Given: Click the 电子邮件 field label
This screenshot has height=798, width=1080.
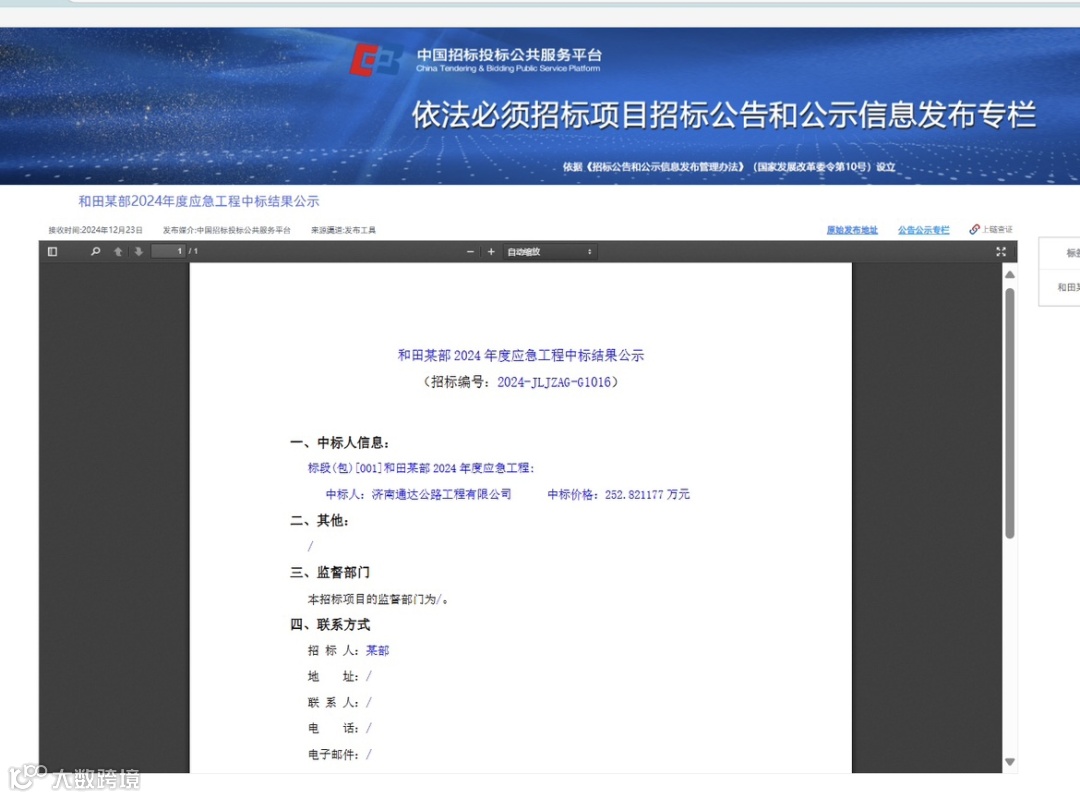Looking at the screenshot, I should click(x=333, y=755).
